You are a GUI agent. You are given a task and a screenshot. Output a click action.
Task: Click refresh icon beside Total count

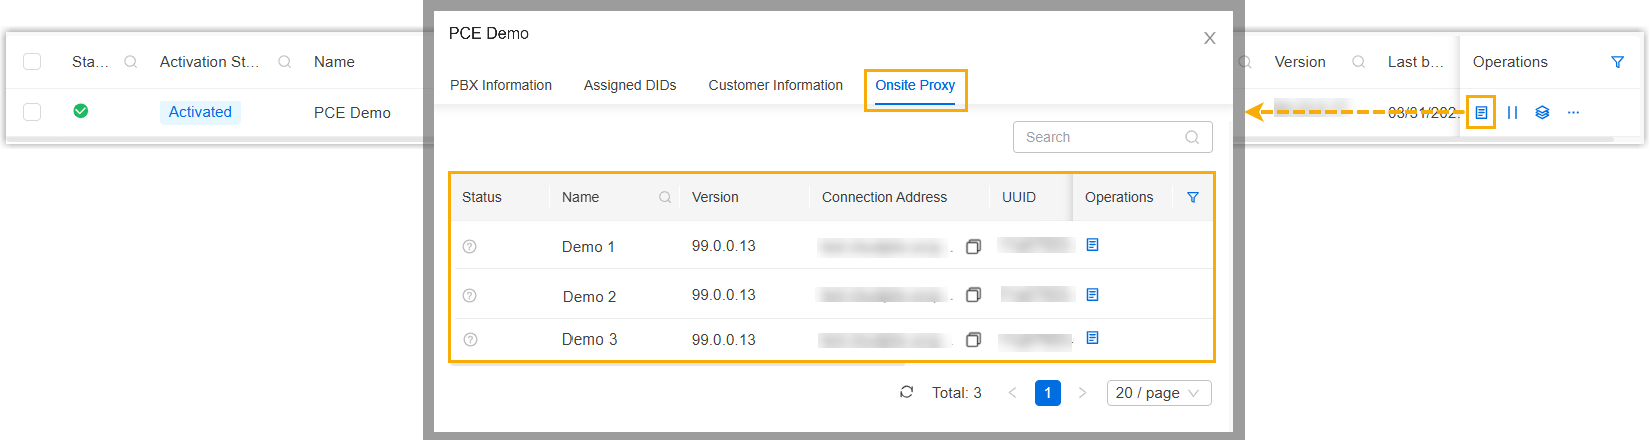(x=906, y=393)
